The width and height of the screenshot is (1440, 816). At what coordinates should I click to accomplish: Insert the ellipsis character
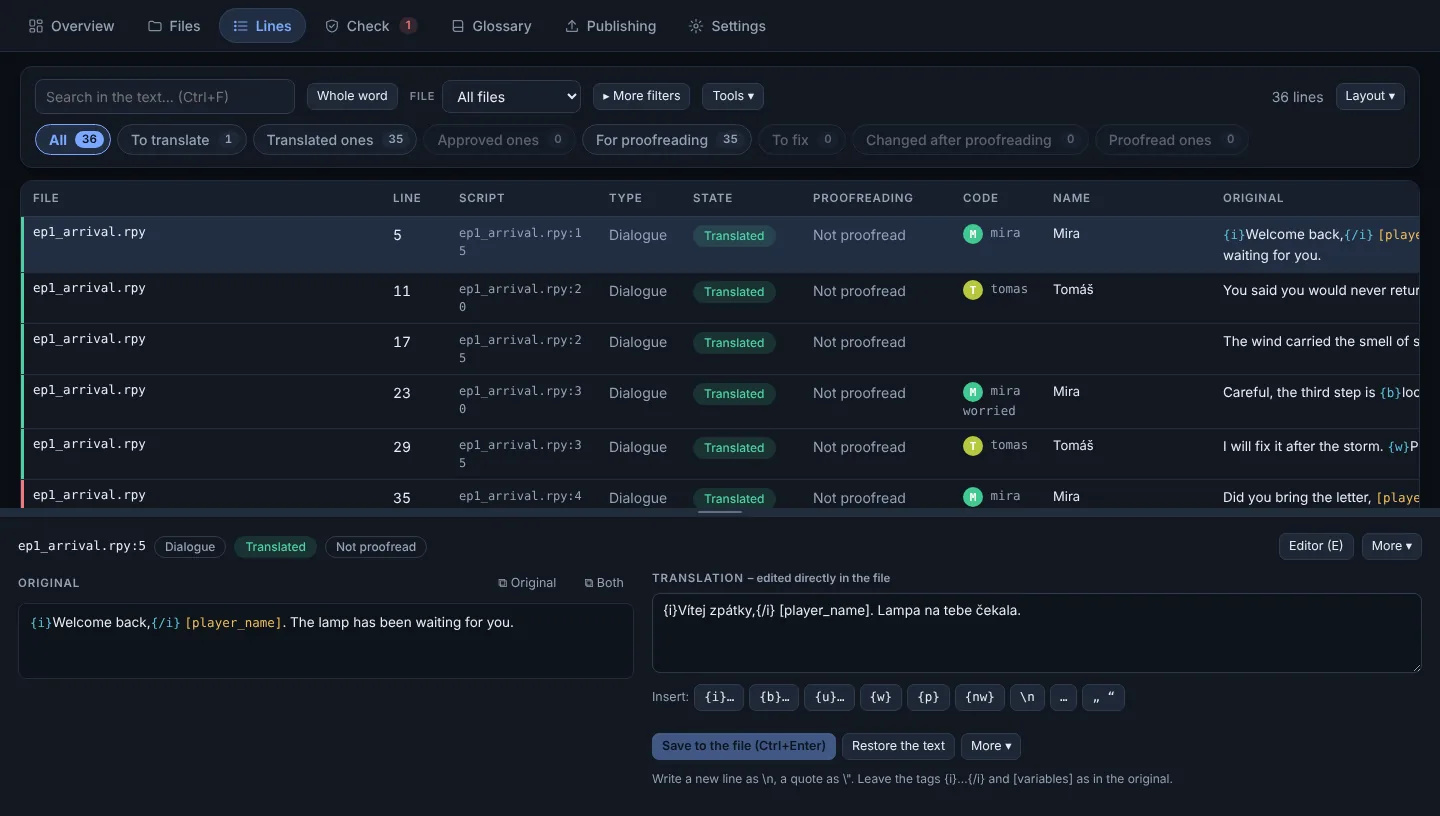click(x=1063, y=697)
